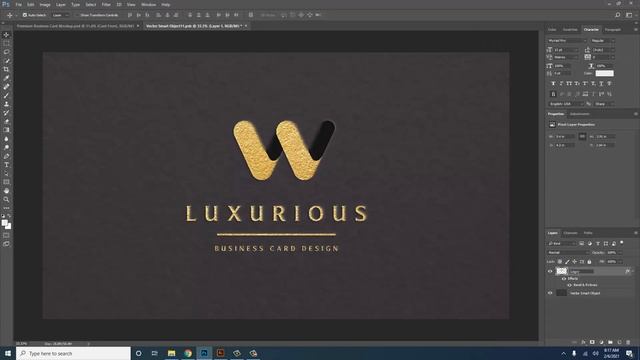Toggle Faux Bold in Character panel
This screenshot has width=640, height=360.
coord(553,83)
